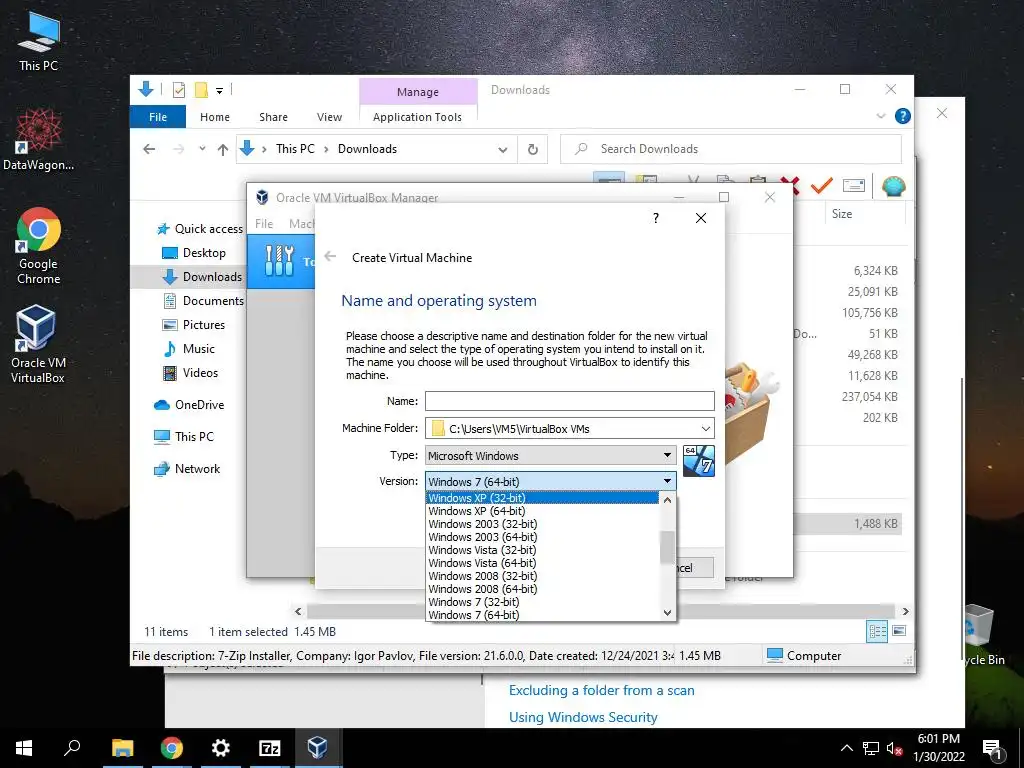This screenshot has height=768, width=1024.
Task: Select Windows XP (64-bit) from the list
Action: 543,511
